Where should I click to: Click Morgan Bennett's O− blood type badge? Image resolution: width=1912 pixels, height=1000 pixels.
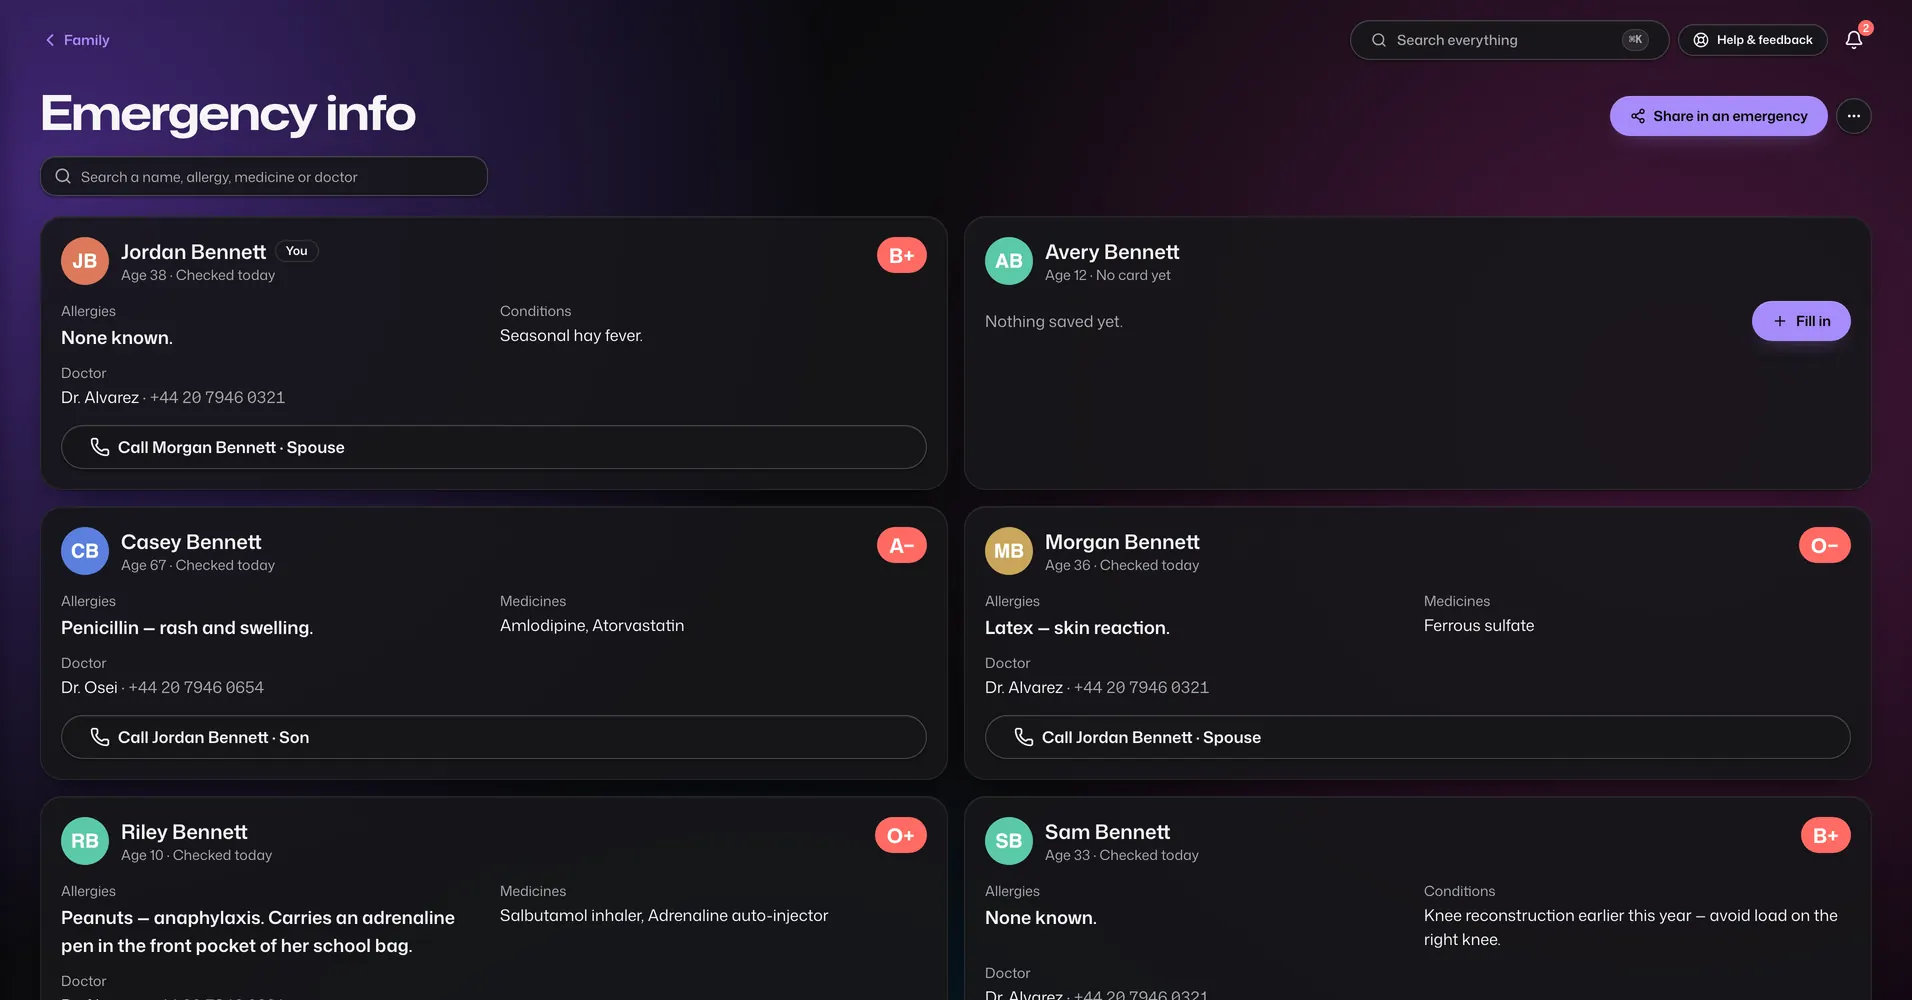point(1825,545)
